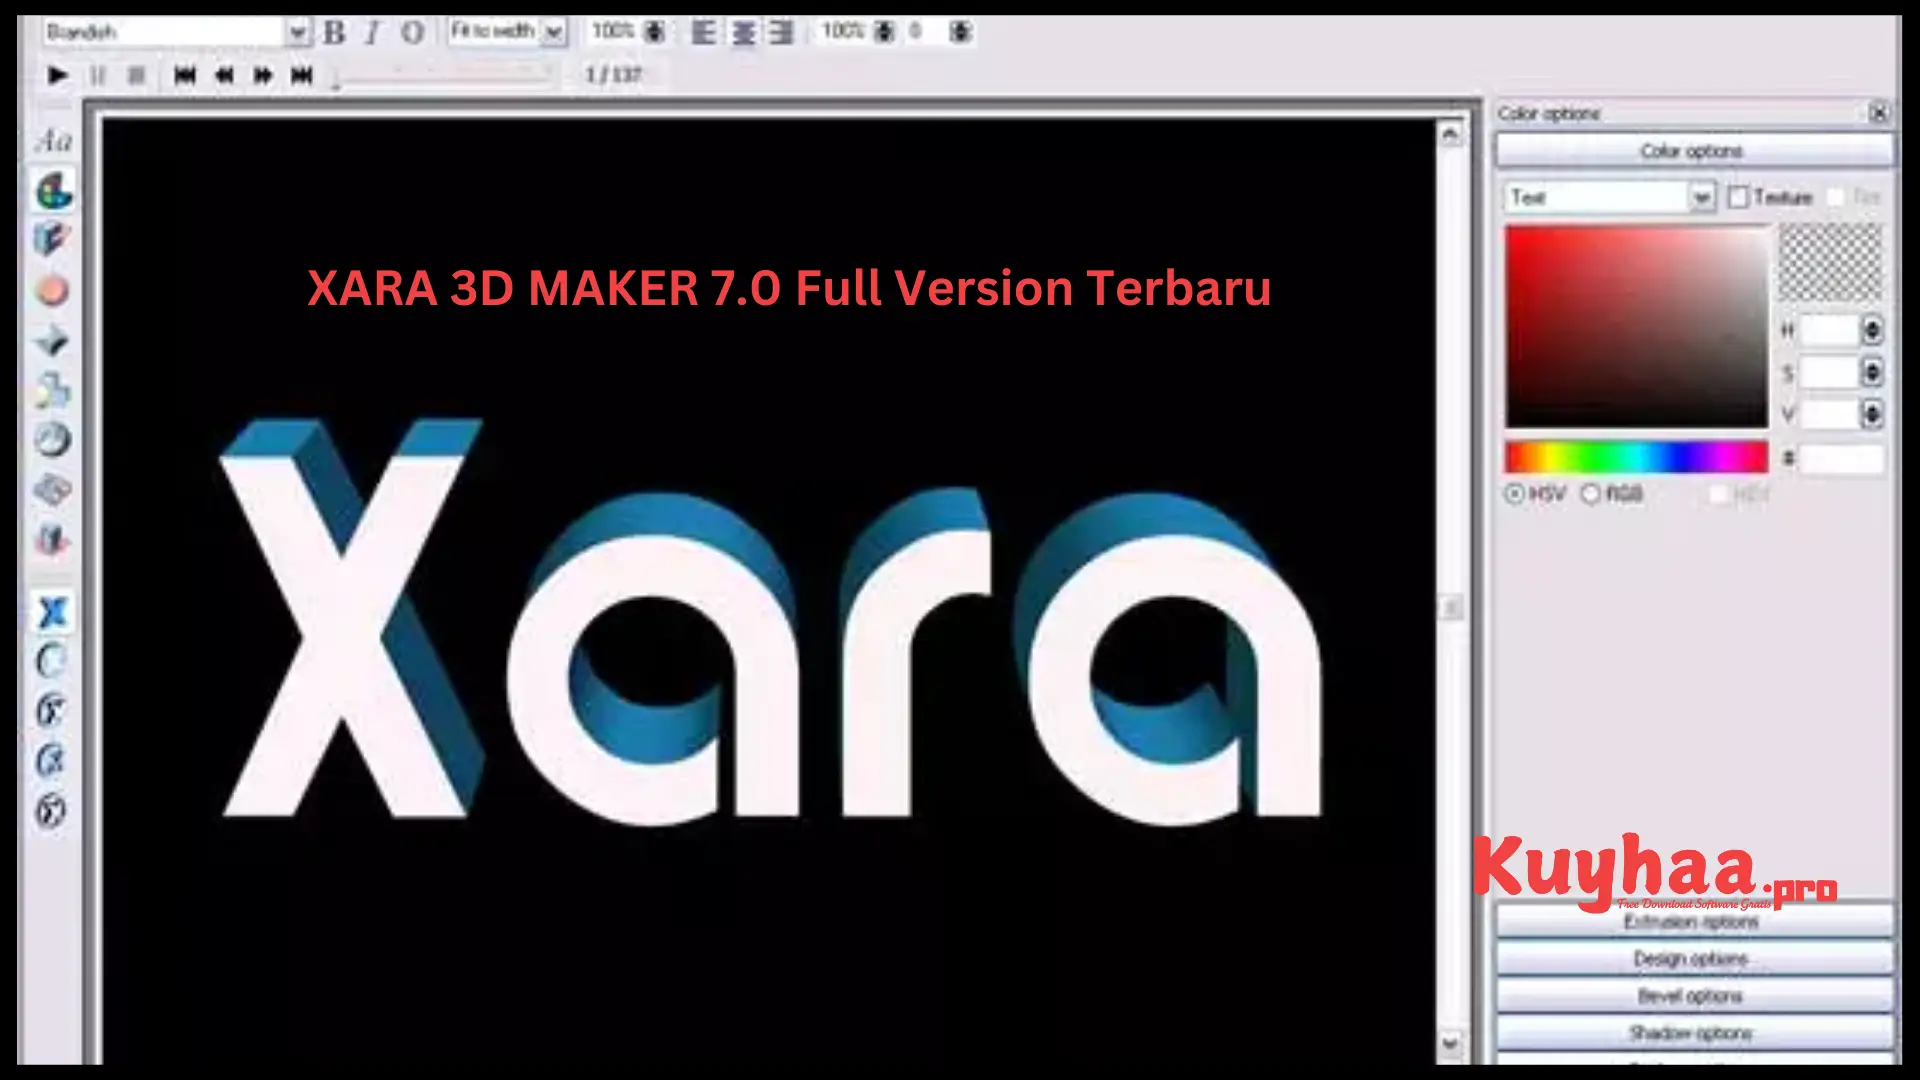Viewport: 1920px width, 1080px height.
Task: Adjust the first 100% spinner arrows
Action: [x=654, y=32]
